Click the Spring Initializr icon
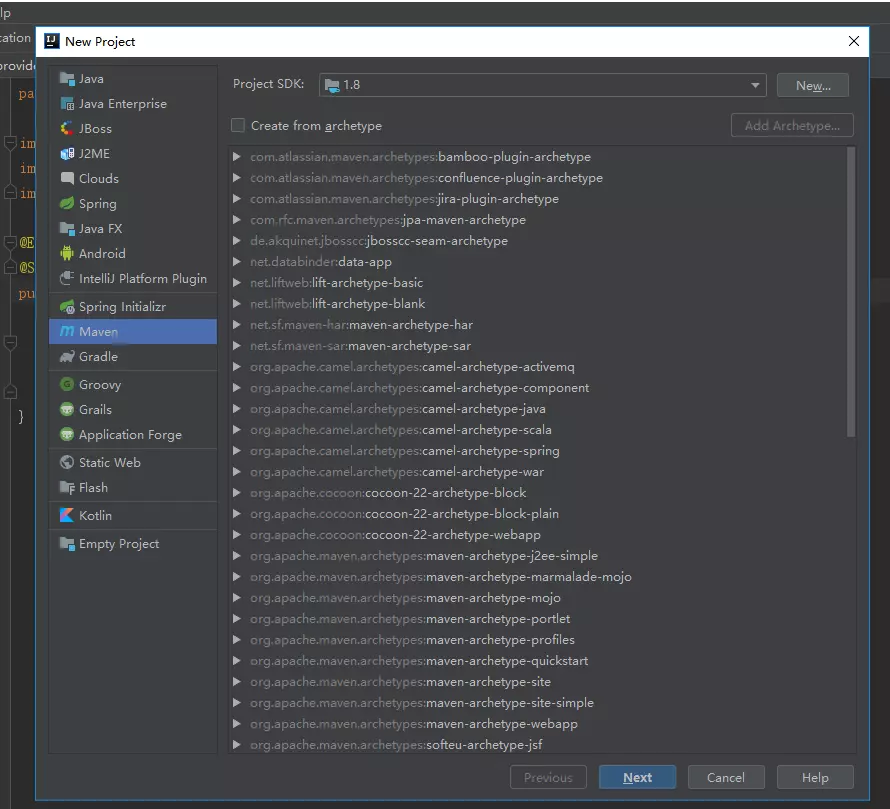The height and width of the screenshot is (809, 890). (67, 307)
